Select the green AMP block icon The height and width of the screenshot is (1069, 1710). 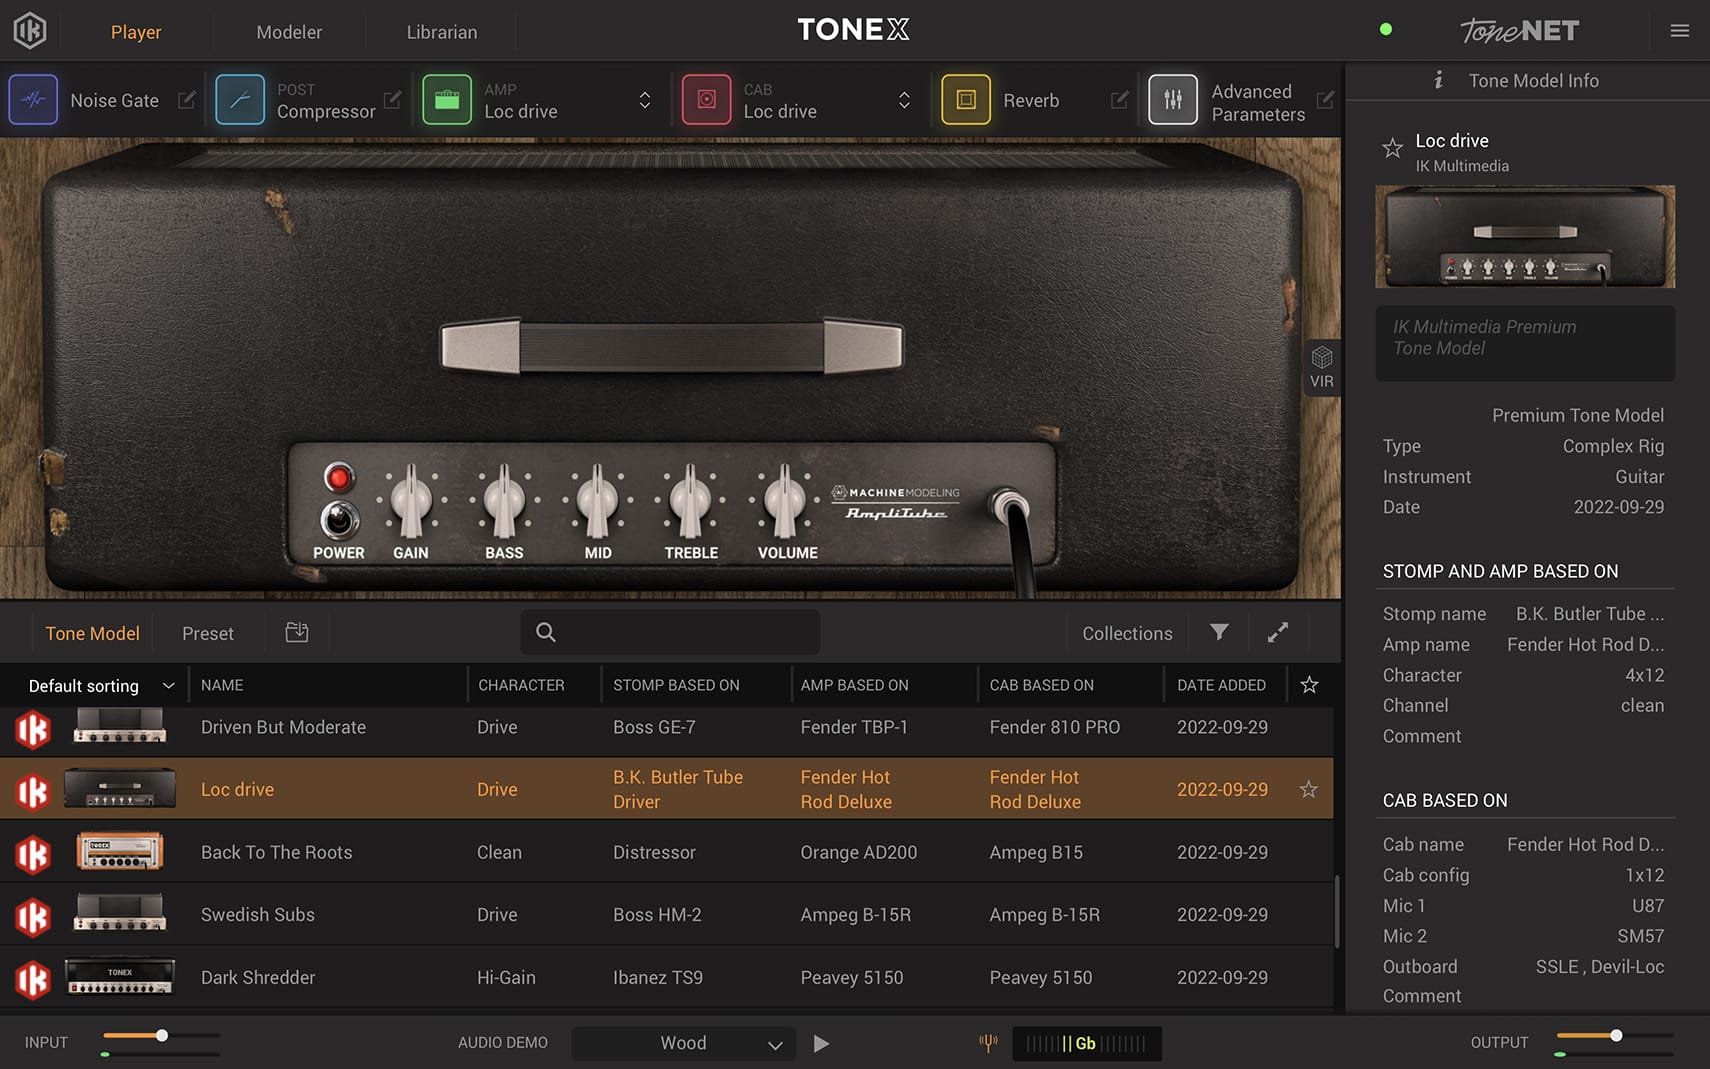coord(447,99)
